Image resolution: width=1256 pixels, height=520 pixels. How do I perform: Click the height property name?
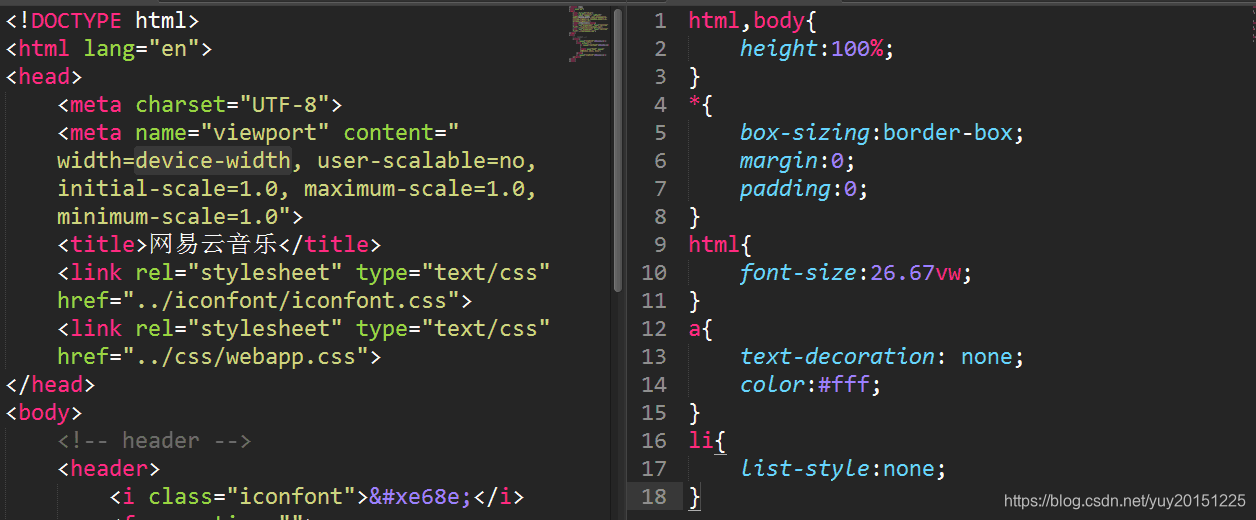coord(779,48)
